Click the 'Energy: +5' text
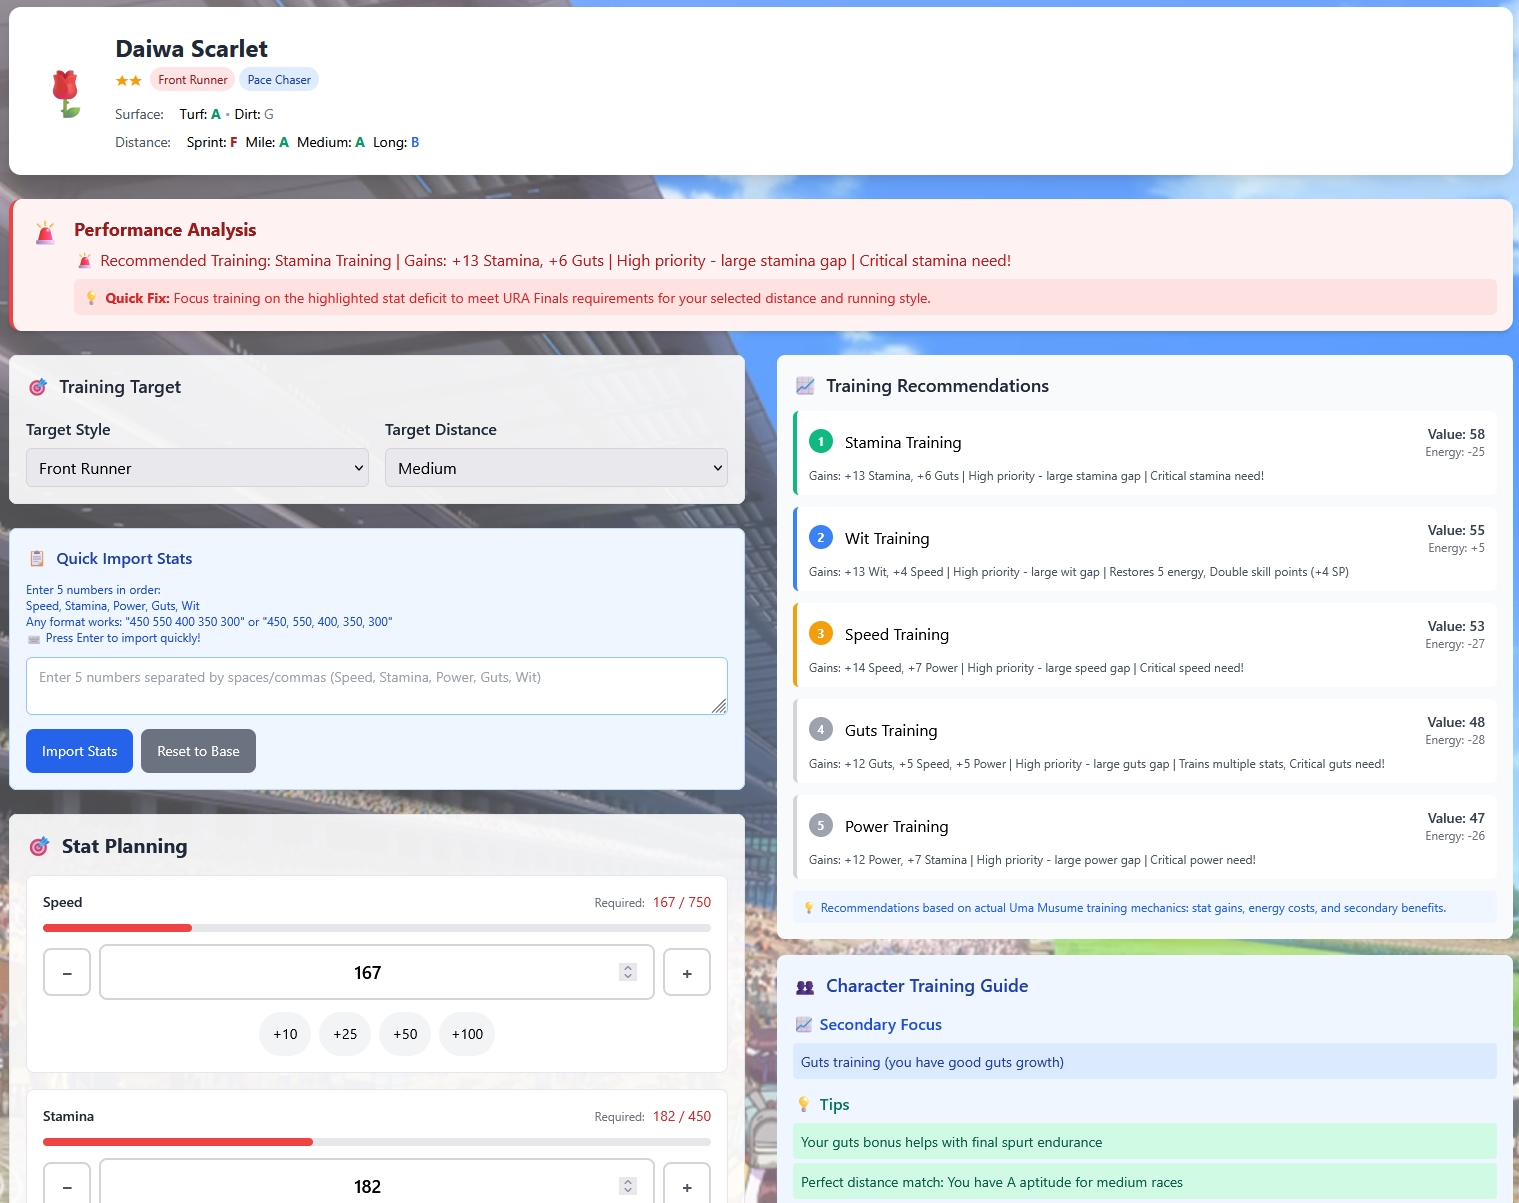1519x1203 pixels. (1456, 548)
